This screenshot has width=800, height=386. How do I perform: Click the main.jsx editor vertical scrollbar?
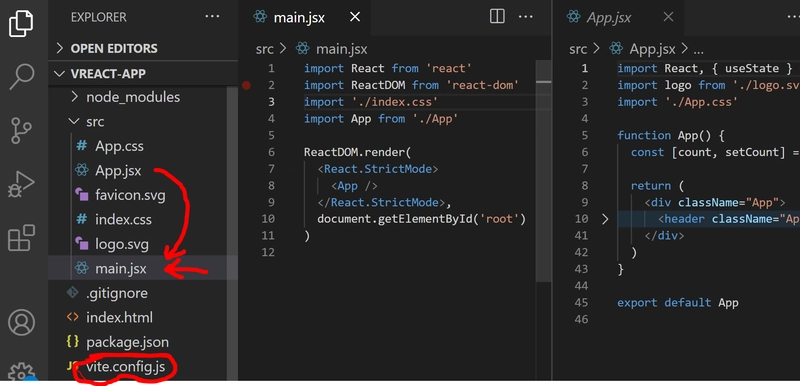(544, 171)
